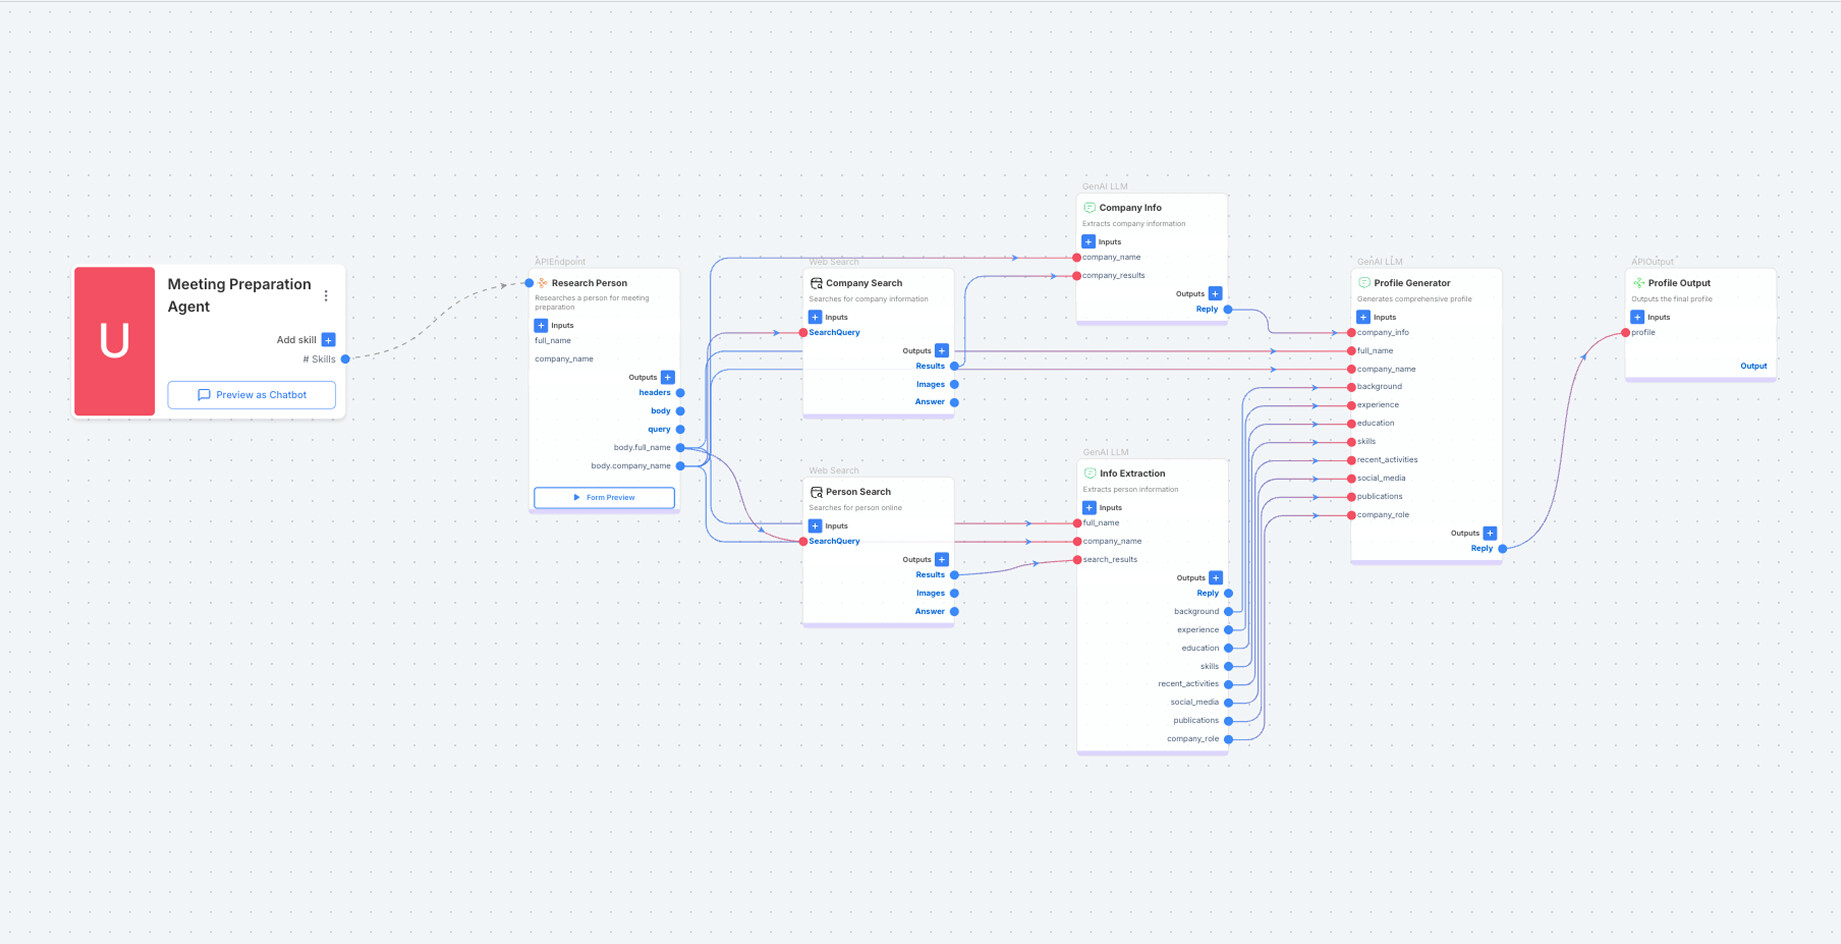The height and width of the screenshot is (944, 1841).
Task: Click the Profile Generator node icon
Action: pos(1364,283)
